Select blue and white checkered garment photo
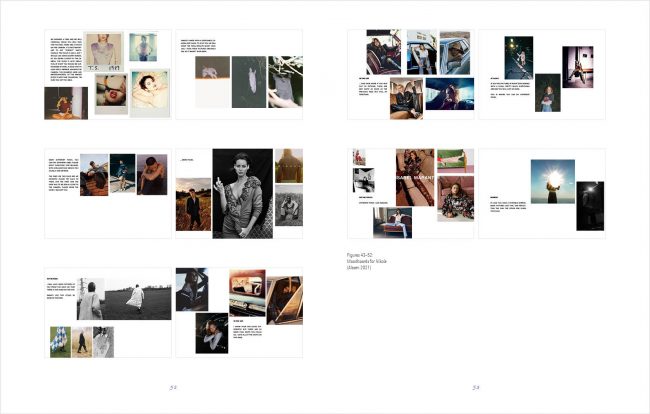The height and width of the screenshot is (414, 650). (x=61, y=342)
